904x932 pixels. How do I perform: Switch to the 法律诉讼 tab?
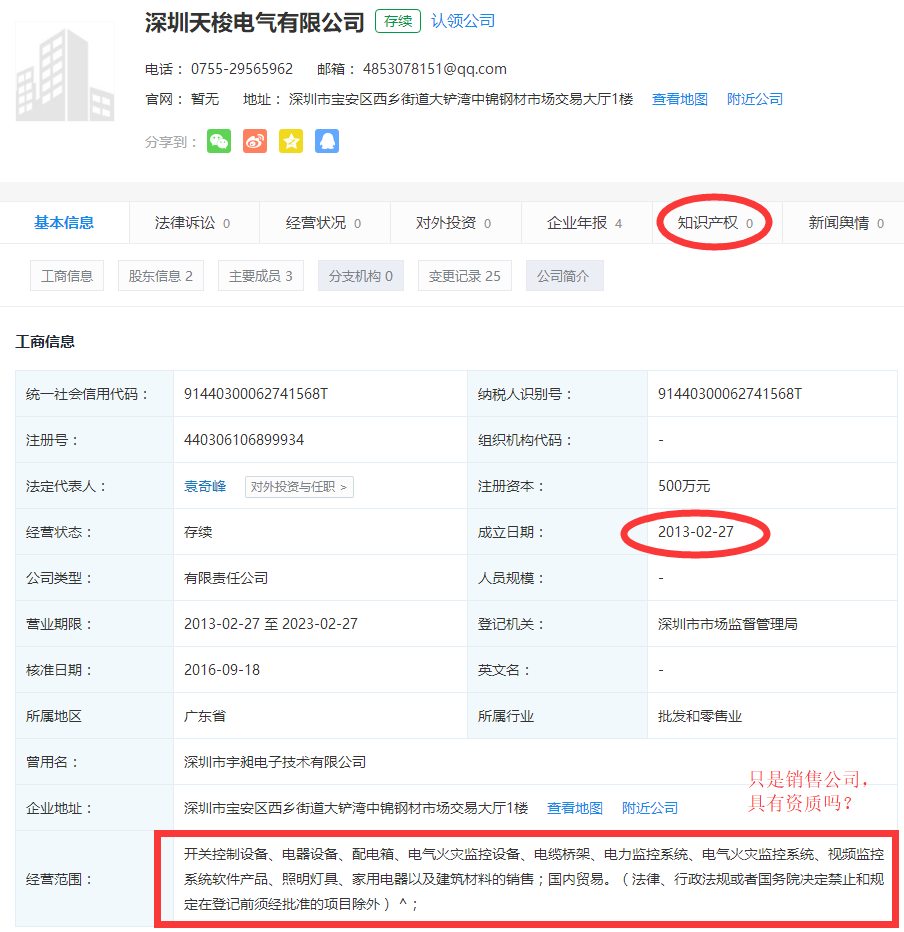(193, 223)
